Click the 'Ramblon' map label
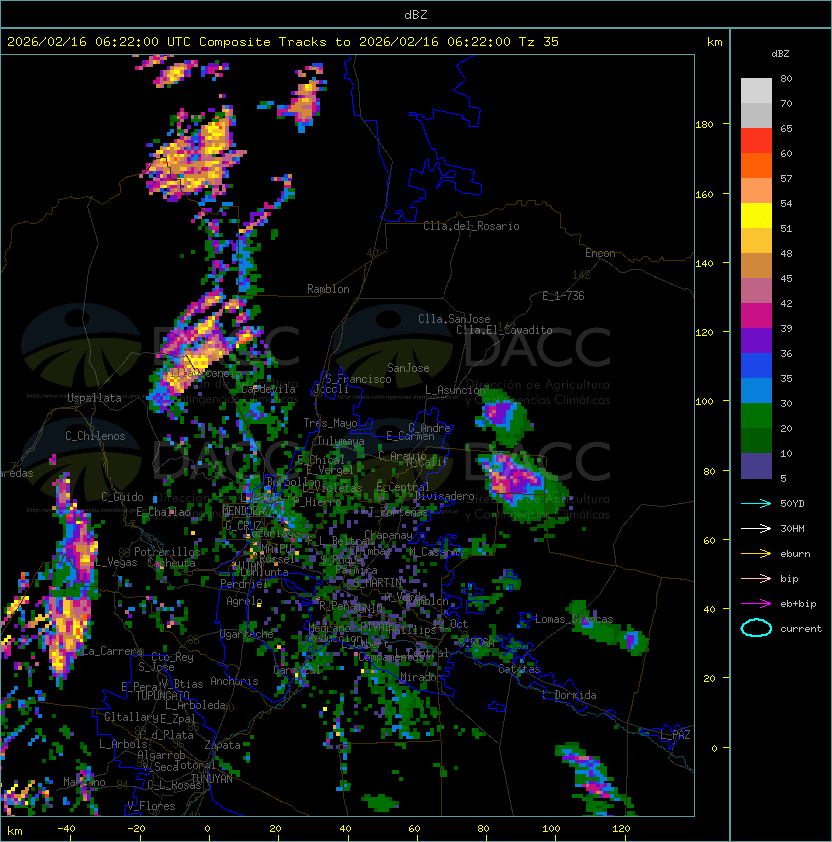 tap(328, 289)
